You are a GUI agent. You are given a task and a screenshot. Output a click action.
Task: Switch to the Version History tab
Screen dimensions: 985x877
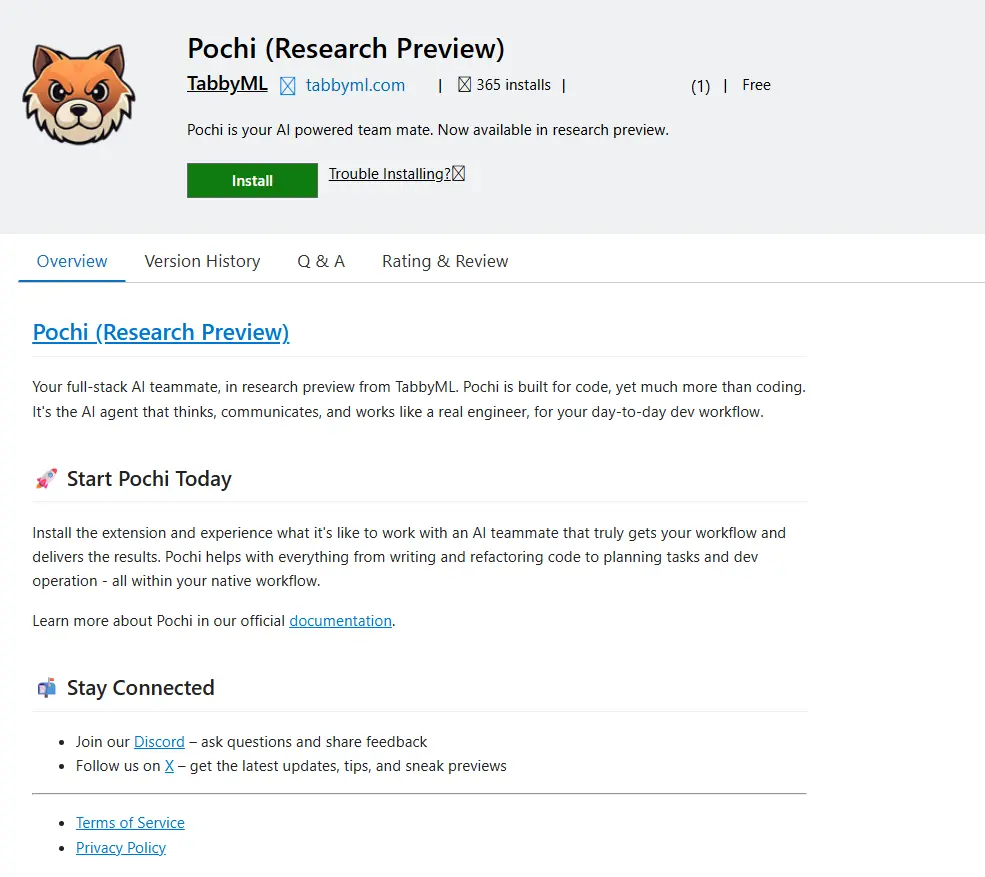coord(202,261)
